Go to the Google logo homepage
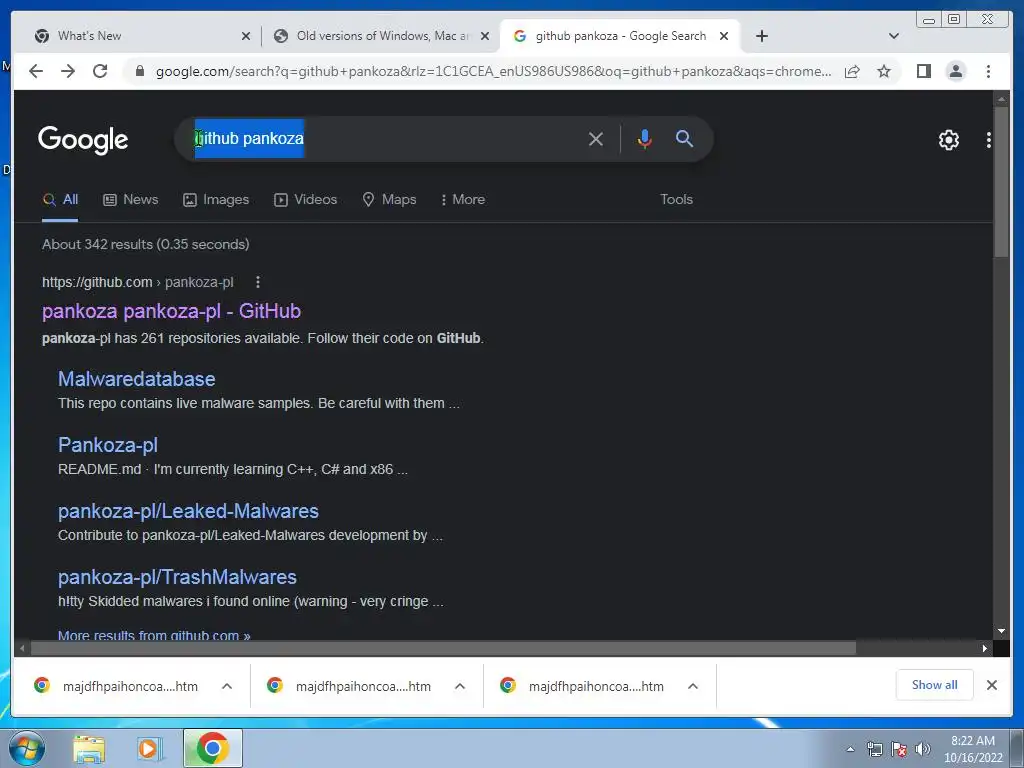Viewport: 1024px width, 768px height. (x=83, y=139)
